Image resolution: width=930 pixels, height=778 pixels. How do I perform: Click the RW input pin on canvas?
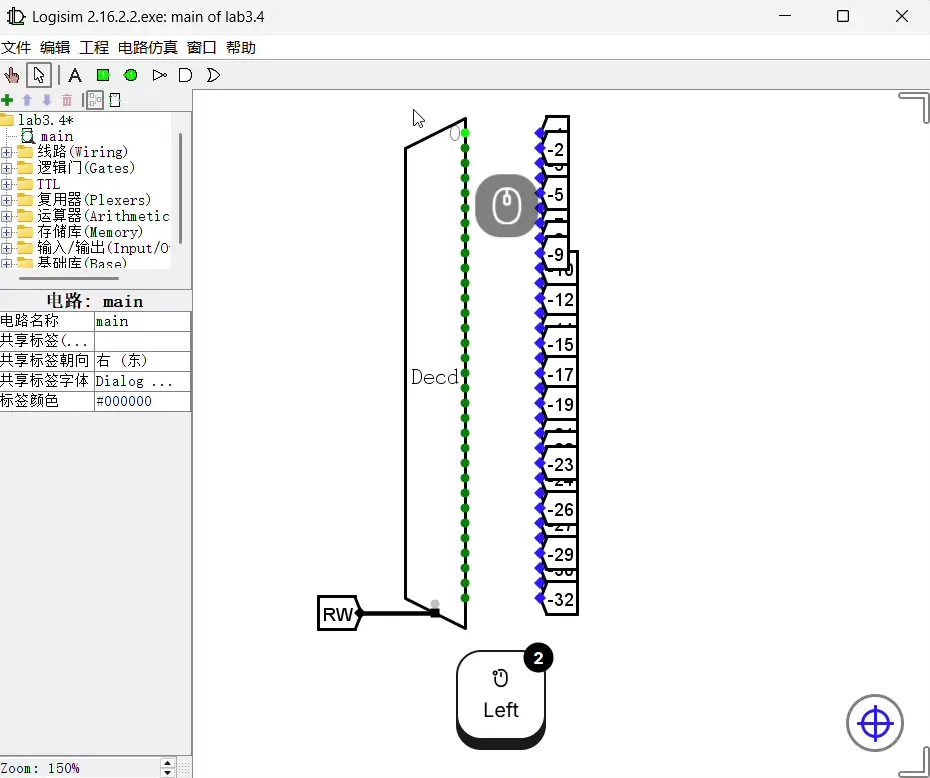coord(338,614)
